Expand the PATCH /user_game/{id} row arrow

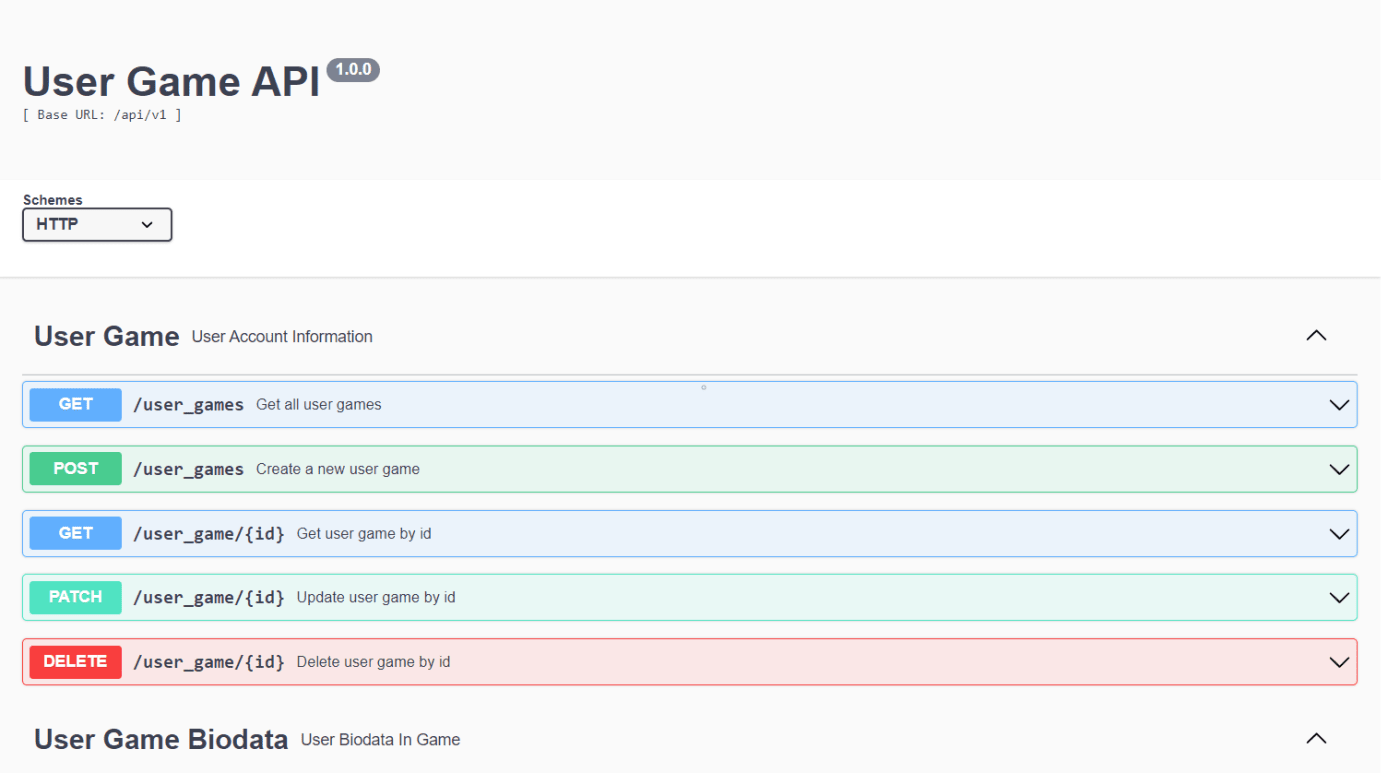click(1339, 598)
